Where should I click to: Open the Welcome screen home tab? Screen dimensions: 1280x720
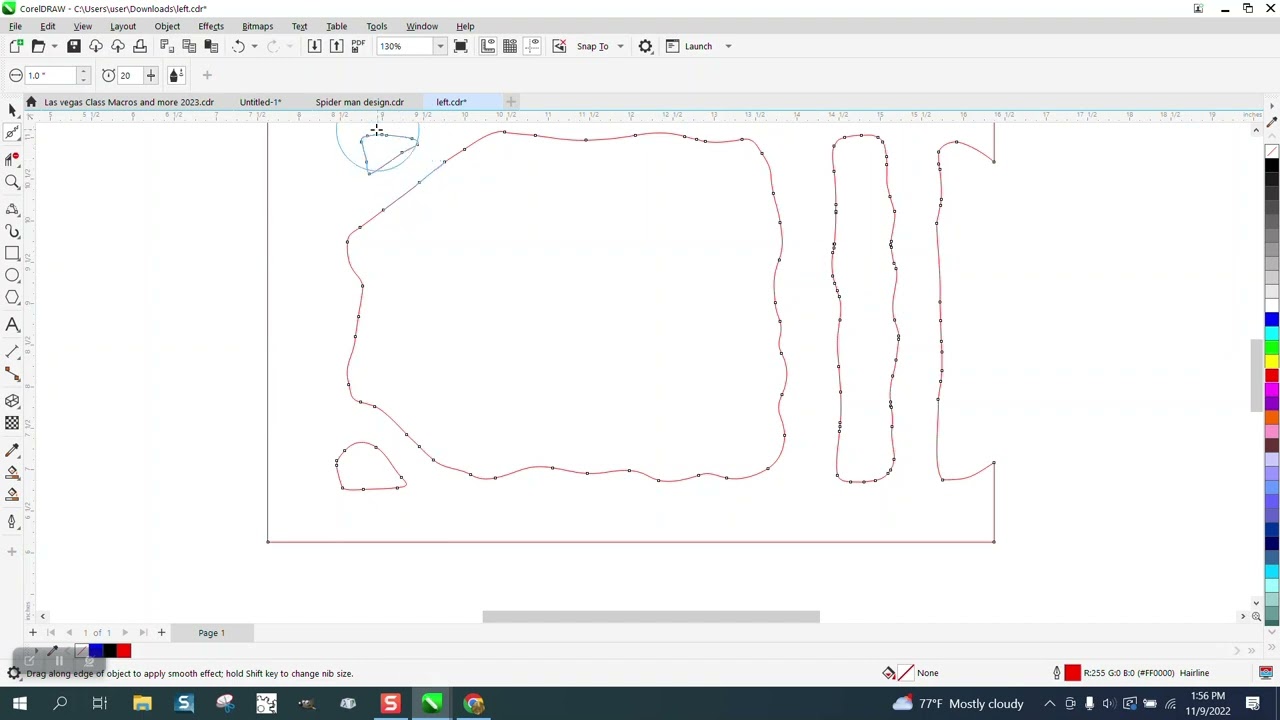coord(31,102)
